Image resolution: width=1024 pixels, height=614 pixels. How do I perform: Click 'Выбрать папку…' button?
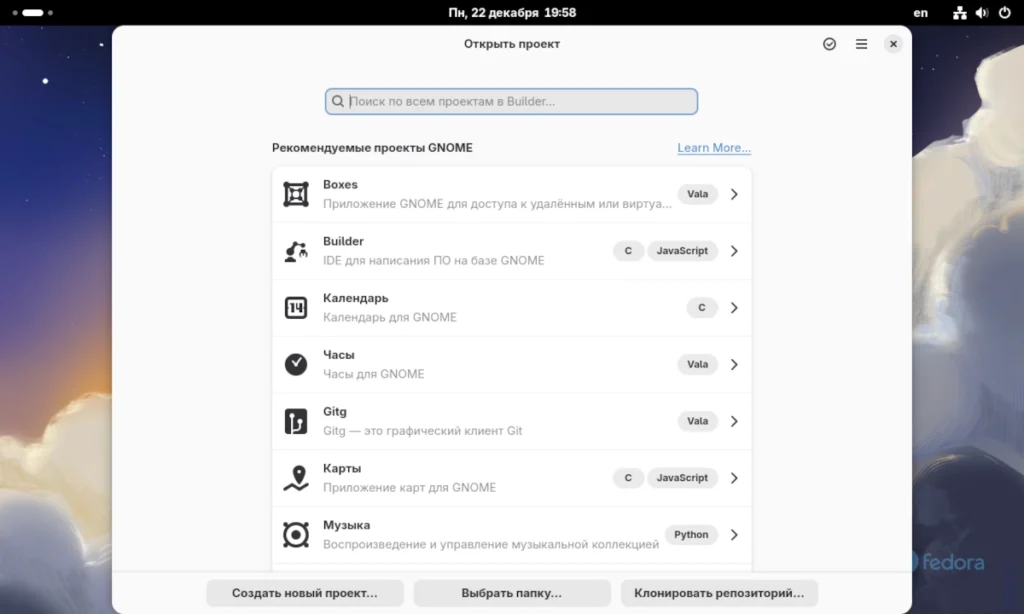click(512, 593)
